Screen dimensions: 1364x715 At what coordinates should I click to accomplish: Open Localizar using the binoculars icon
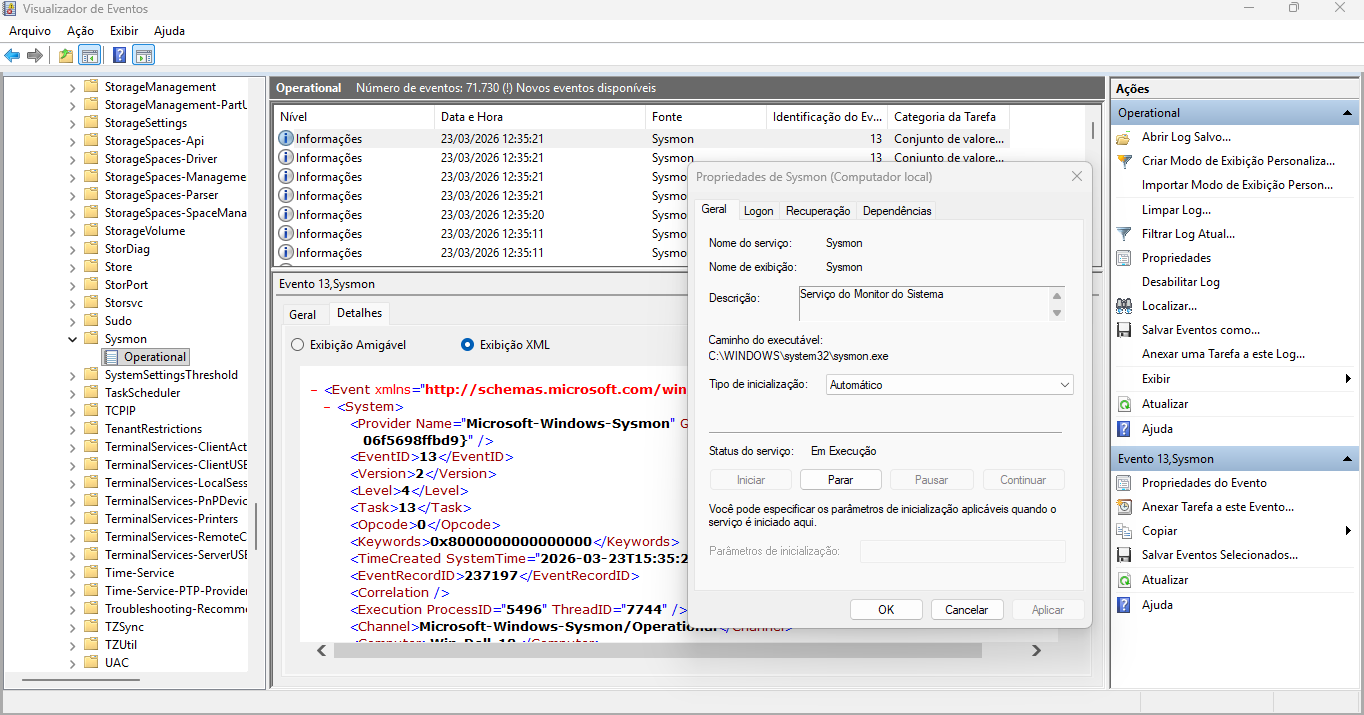click(1125, 305)
